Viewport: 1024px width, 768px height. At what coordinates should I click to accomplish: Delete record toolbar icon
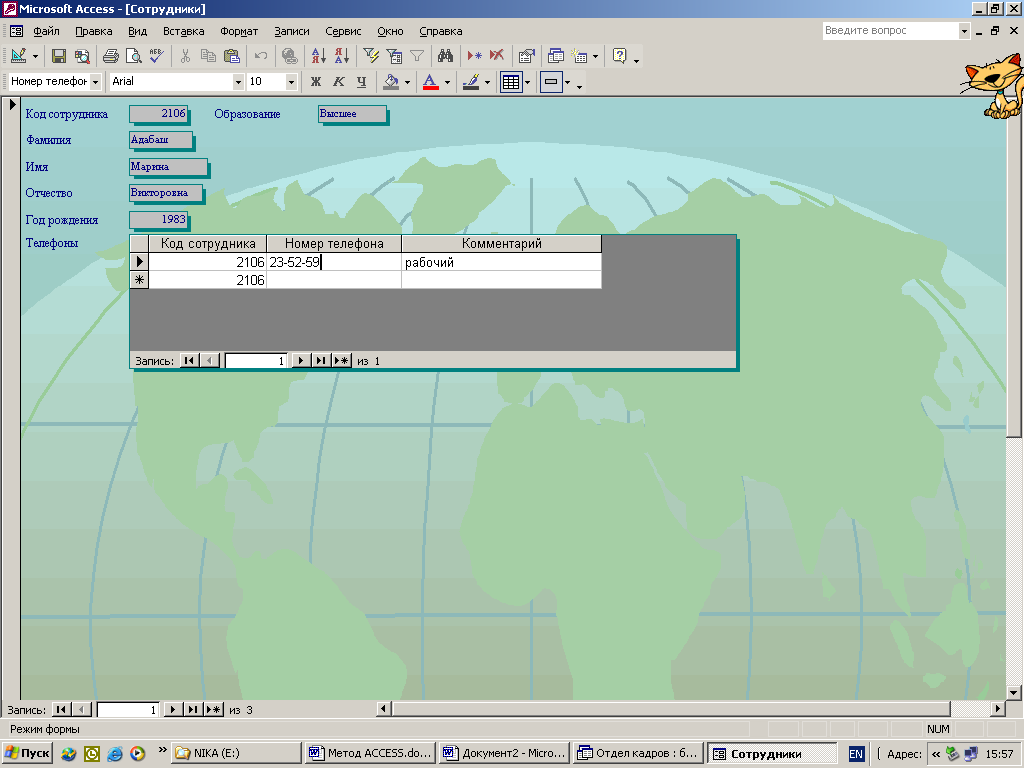click(x=497, y=56)
